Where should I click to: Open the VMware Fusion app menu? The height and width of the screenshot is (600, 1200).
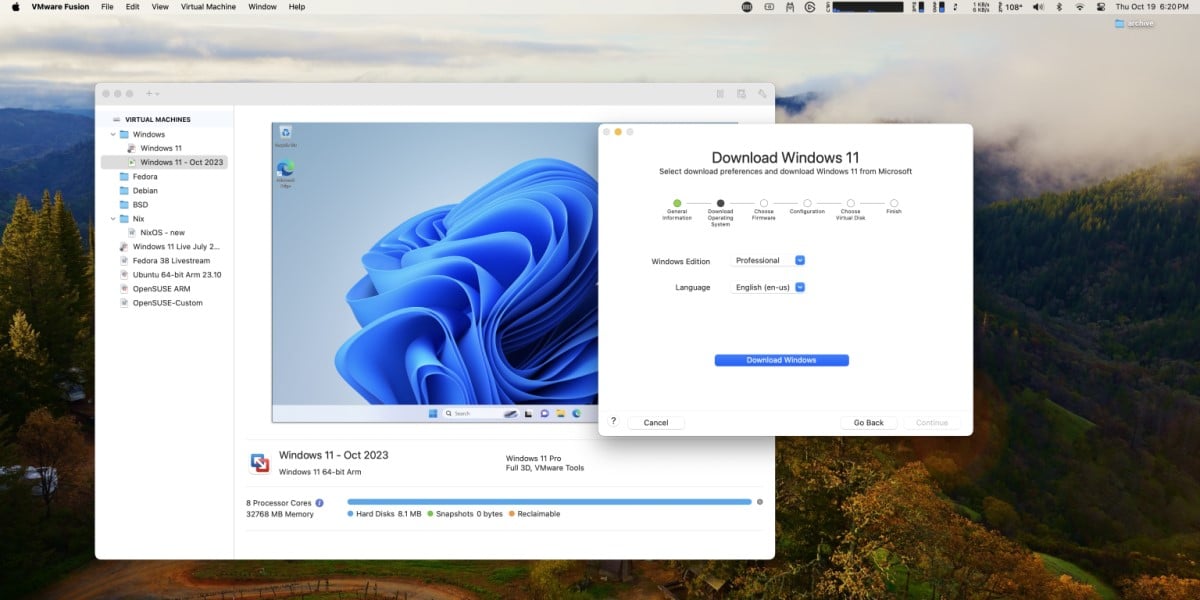(x=61, y=6)
